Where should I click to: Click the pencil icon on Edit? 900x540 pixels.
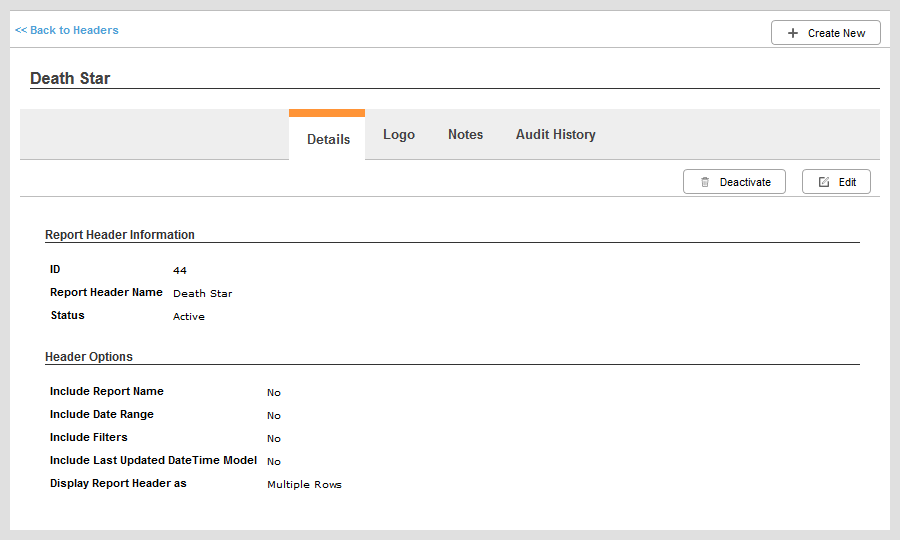[824, 182]
